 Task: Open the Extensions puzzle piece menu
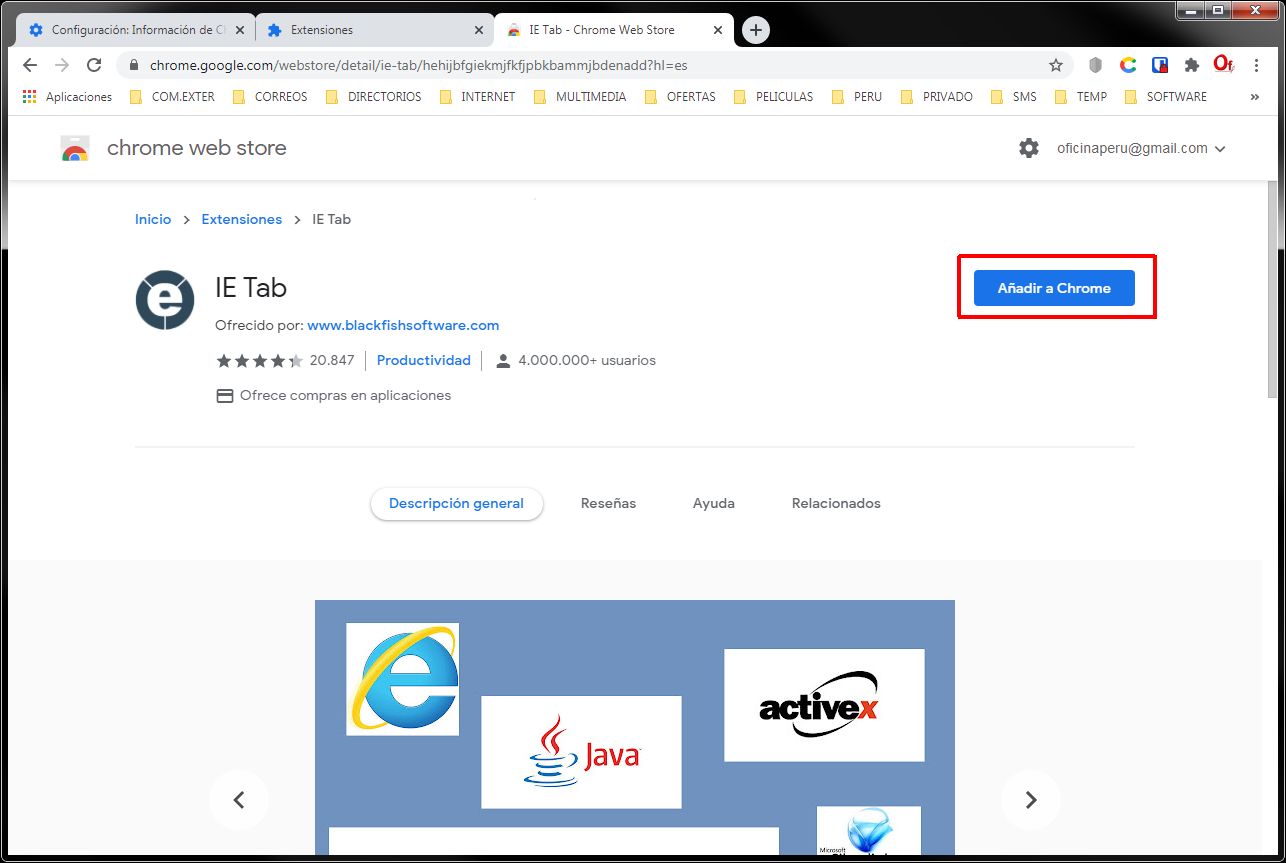point(1191,65)
